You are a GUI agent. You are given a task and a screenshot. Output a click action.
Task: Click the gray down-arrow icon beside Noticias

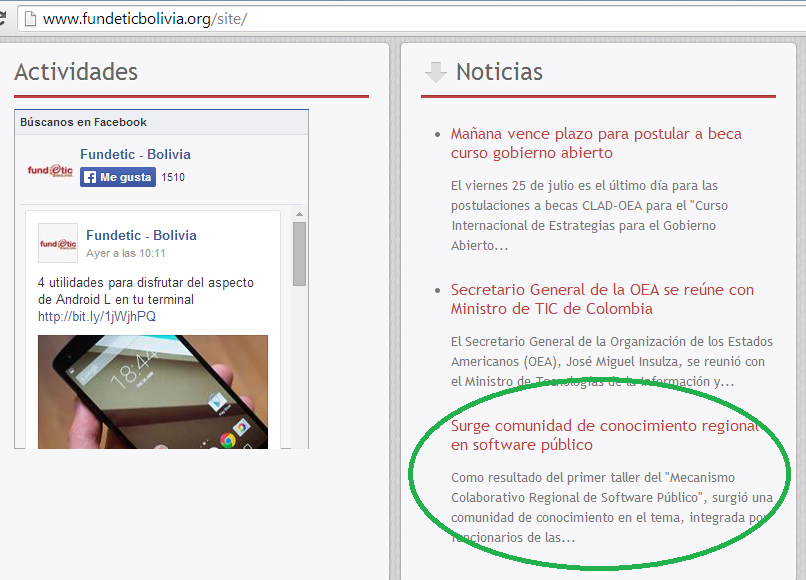click(435, 72)
